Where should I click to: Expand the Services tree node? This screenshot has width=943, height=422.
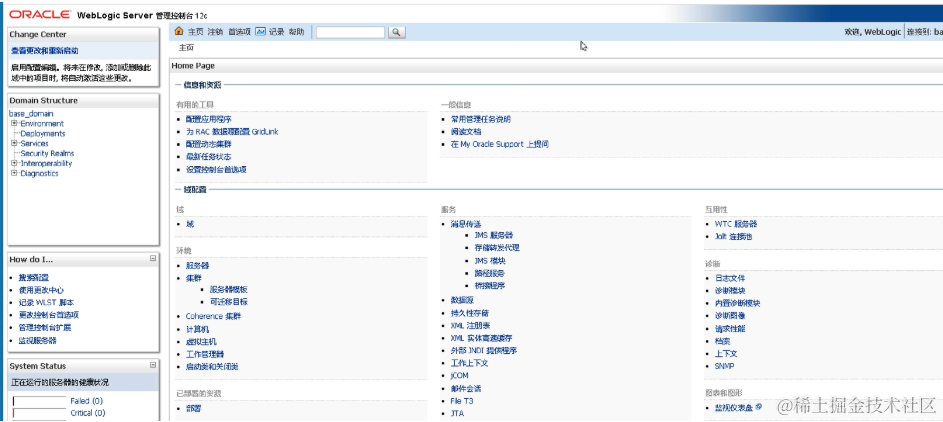pos(14,143)
